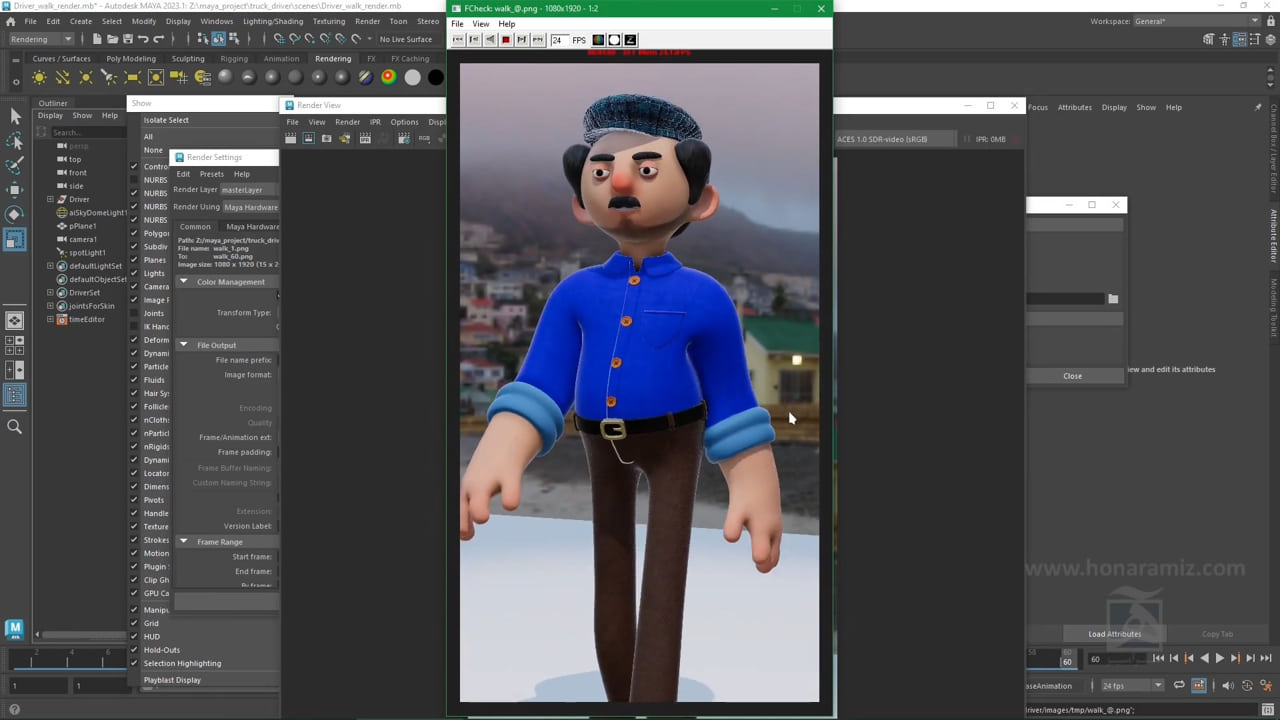Open the 24 fps playback speed dropdown
Screen dimensions: 1280x720
[x=1132, y=686]
